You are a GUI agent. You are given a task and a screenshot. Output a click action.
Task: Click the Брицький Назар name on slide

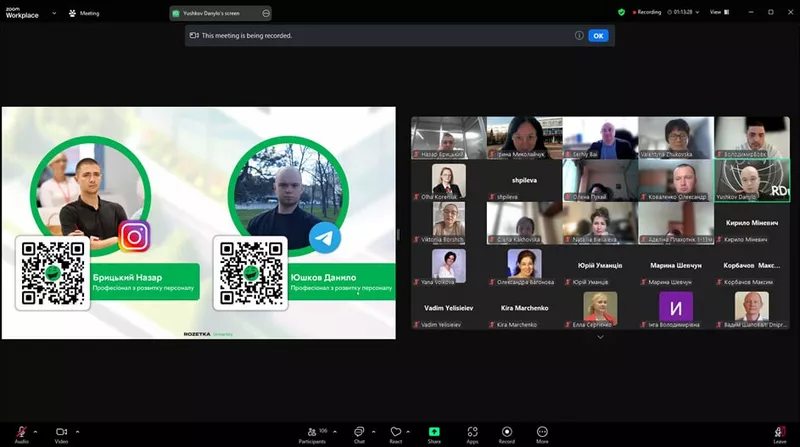click(128, 278)
